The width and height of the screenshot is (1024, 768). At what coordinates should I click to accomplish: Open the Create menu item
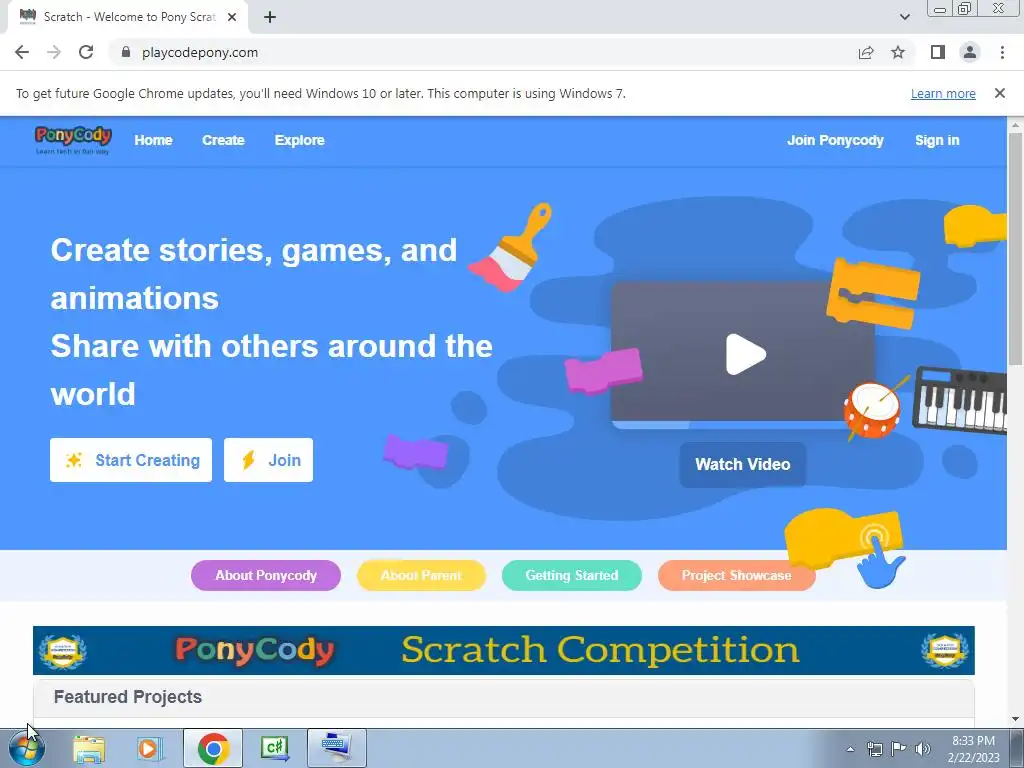click(x=223, y=140)
